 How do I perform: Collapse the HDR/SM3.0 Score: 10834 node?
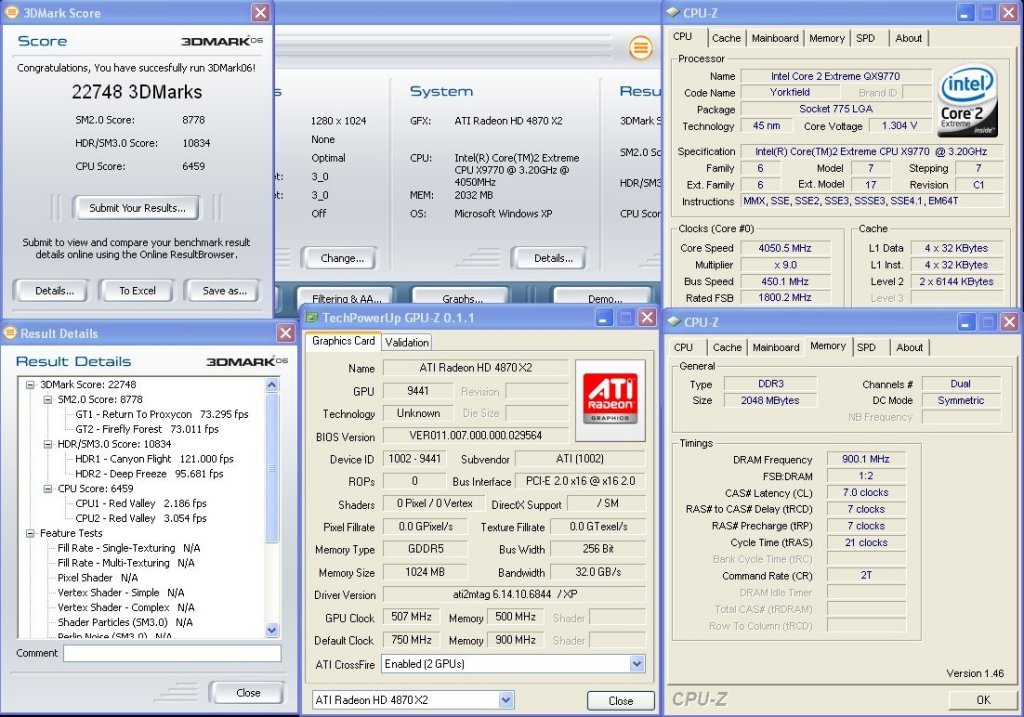48,444
